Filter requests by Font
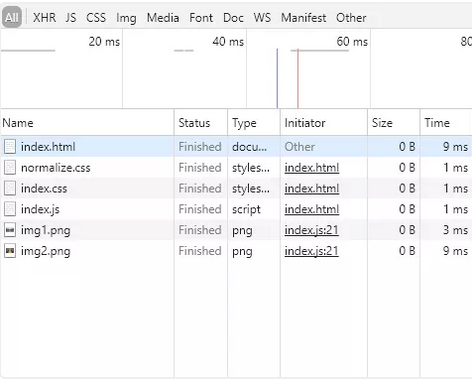 (201, 17)
